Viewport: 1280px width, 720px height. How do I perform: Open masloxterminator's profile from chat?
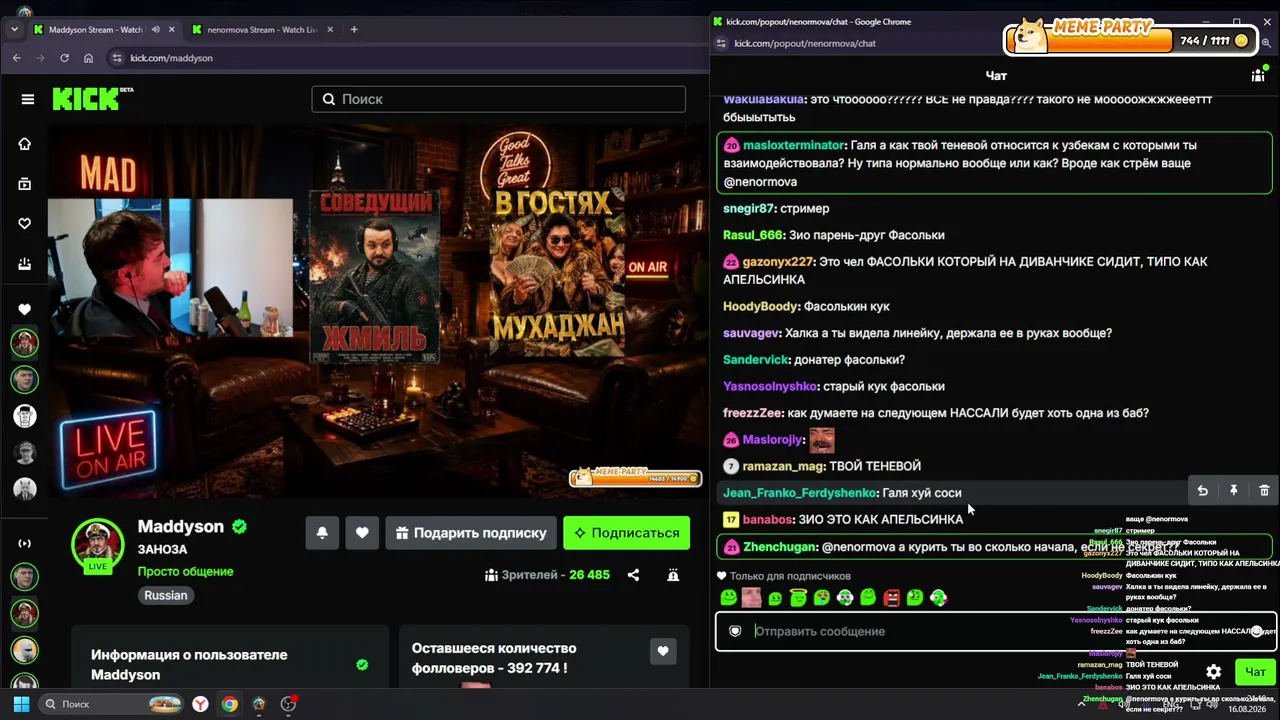coord(794,145)
